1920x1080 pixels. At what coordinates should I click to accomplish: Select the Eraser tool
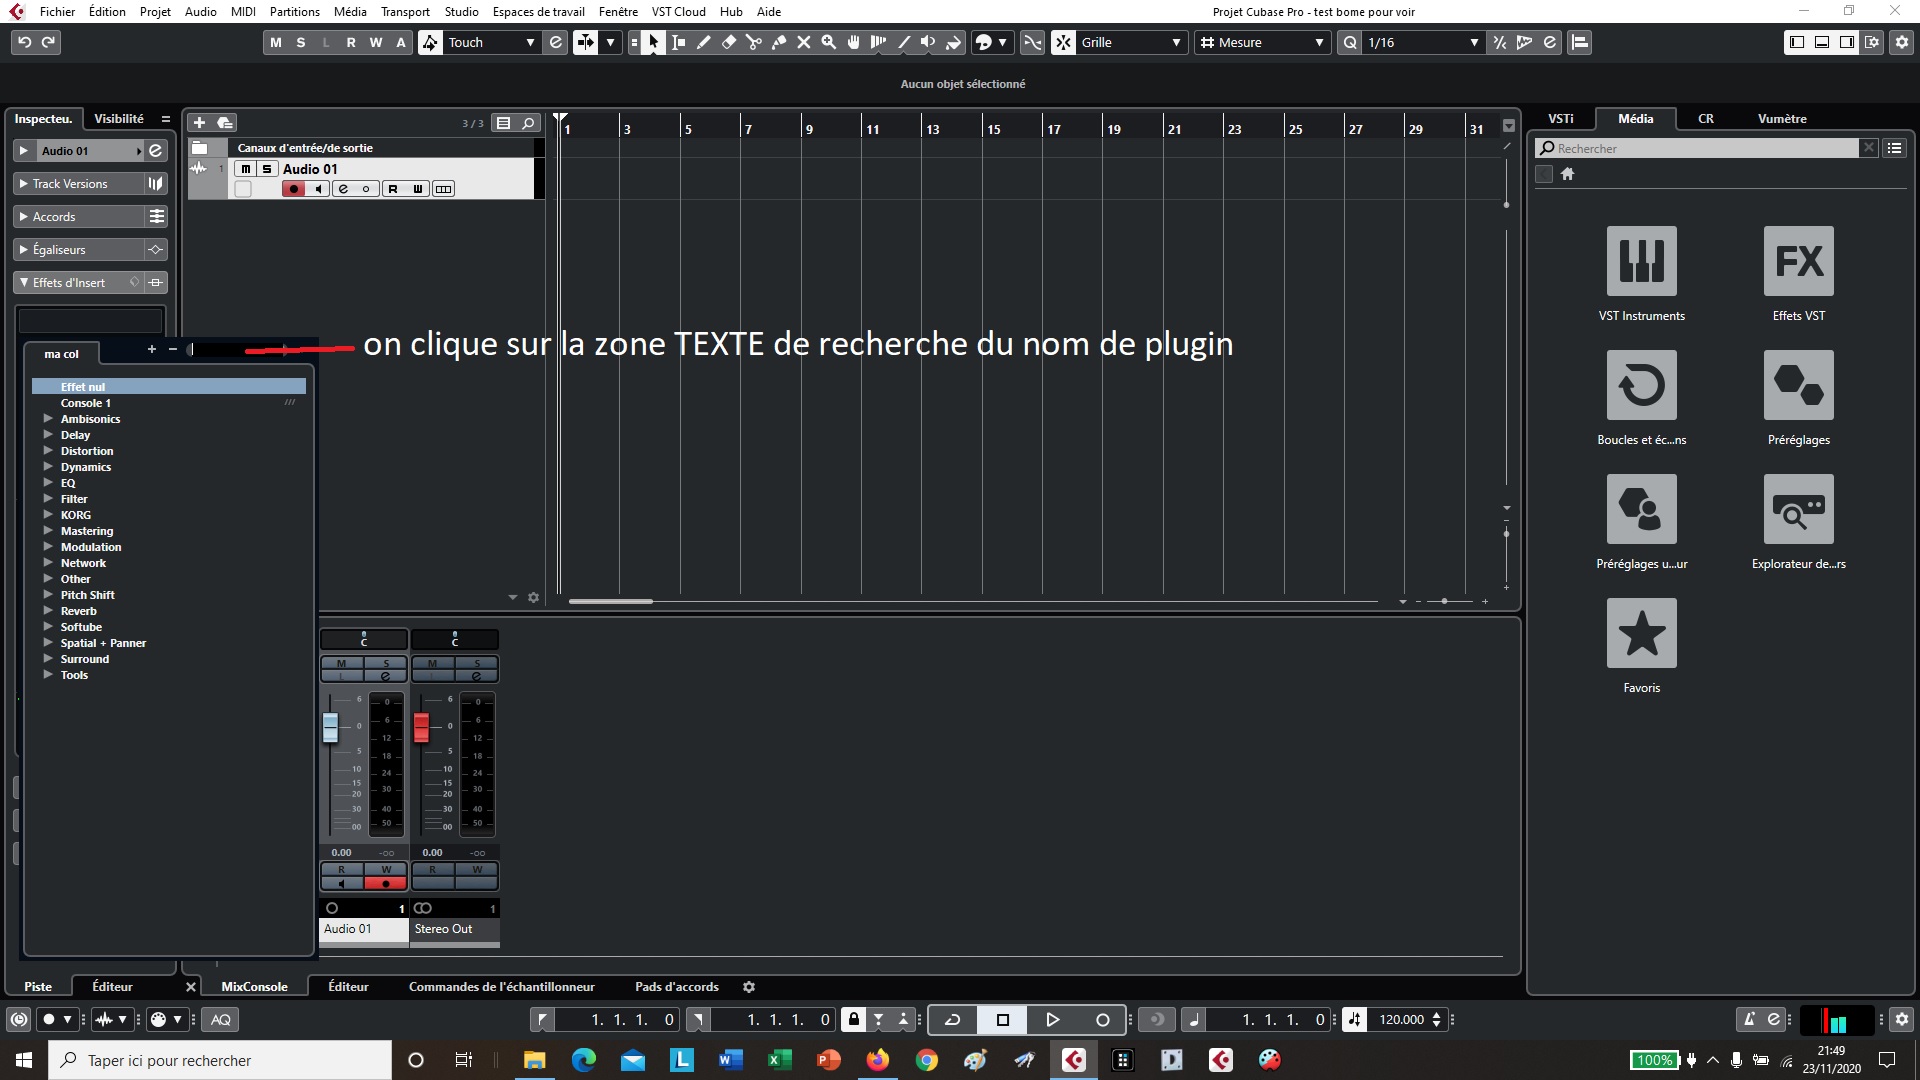pyautogui.click(x=728, y=42)
